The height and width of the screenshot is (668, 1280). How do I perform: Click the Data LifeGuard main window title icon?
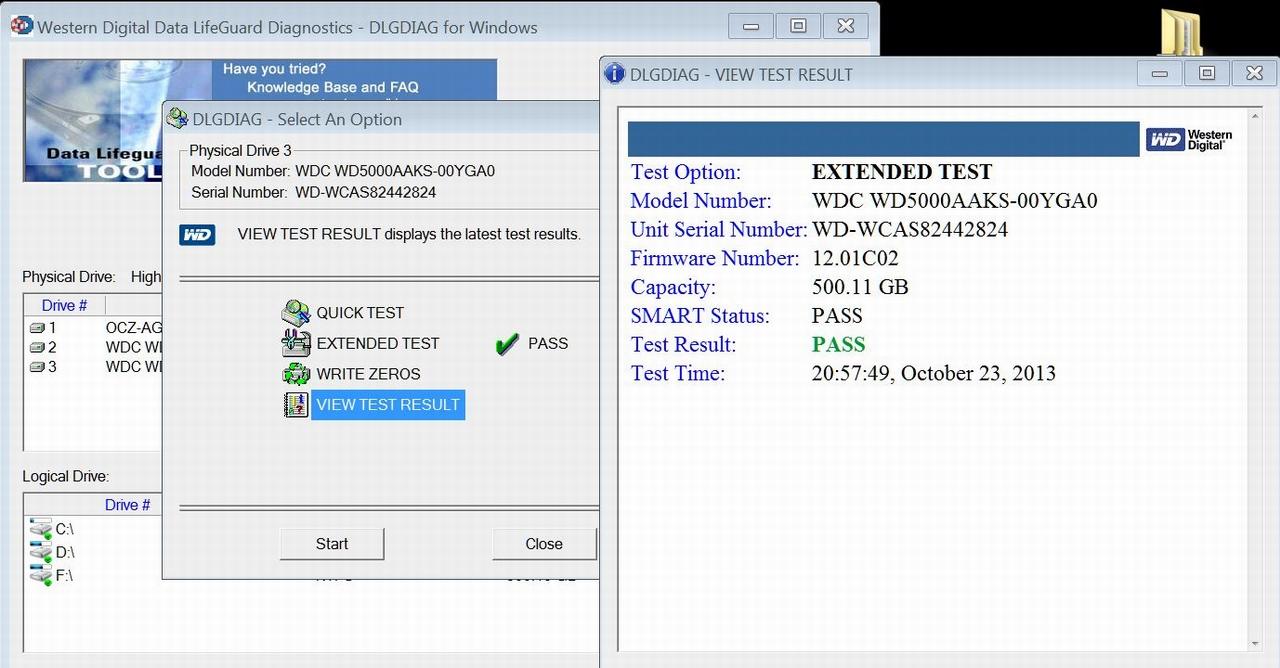[x=21, y=27]
